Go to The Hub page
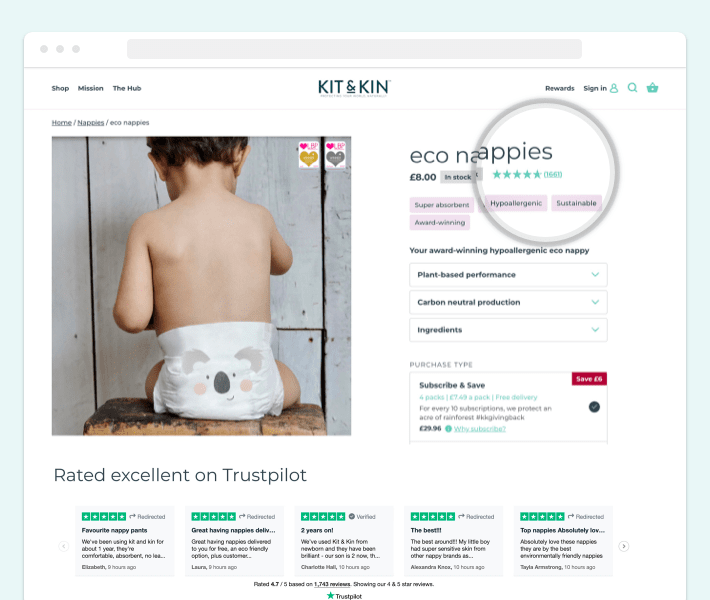Viewport: 710px width, 600px height. (x=127, y=88)
